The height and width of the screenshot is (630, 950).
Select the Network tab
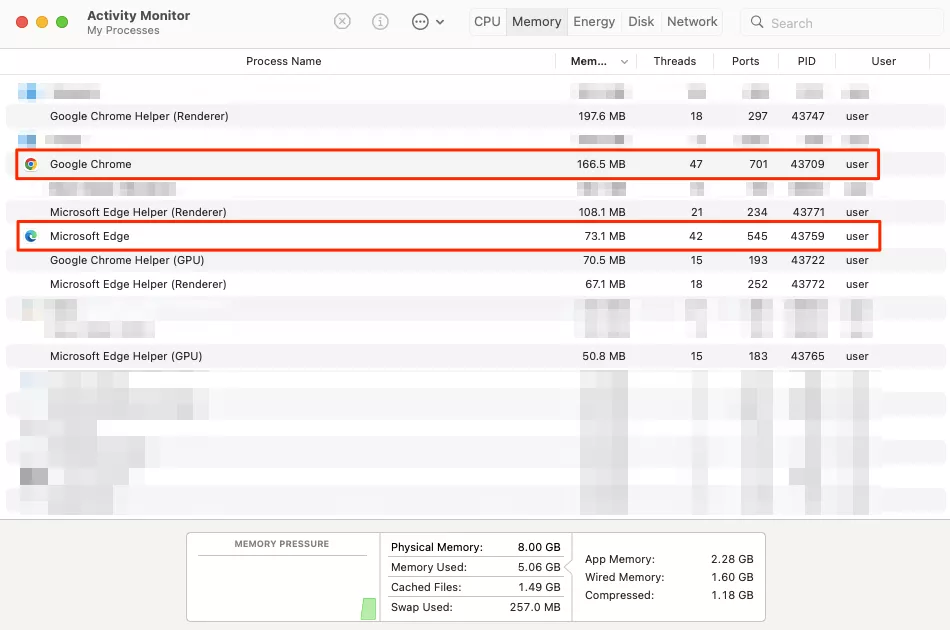[x=692, y=21]
